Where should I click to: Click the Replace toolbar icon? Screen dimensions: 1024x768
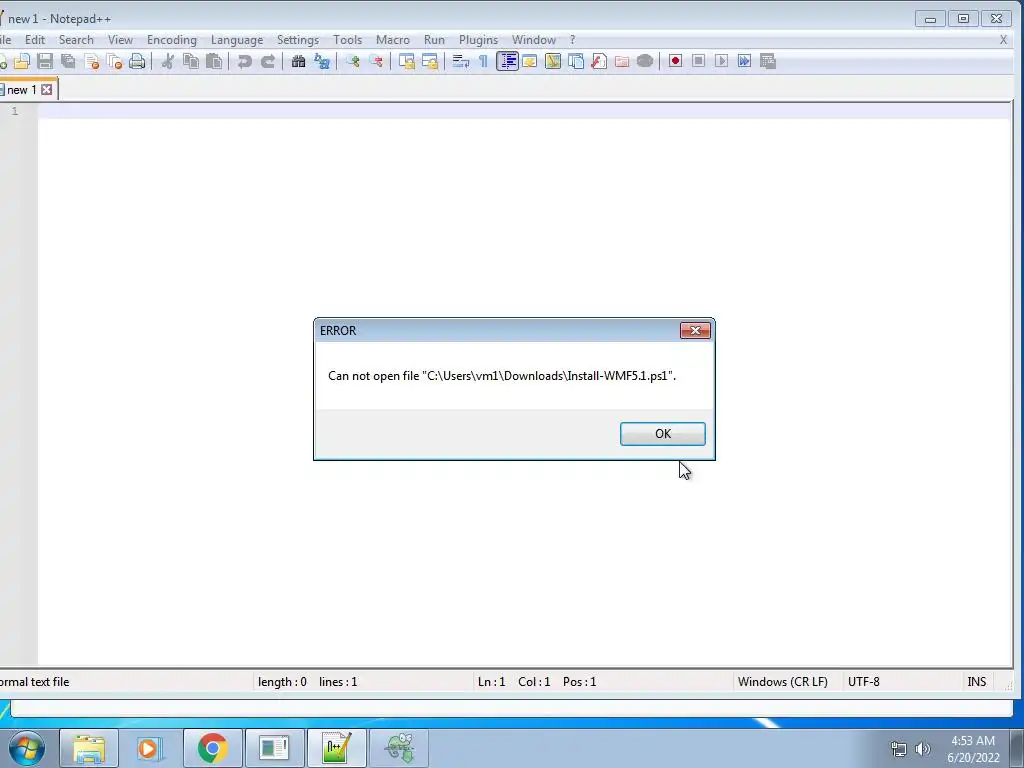pos(322,61)
